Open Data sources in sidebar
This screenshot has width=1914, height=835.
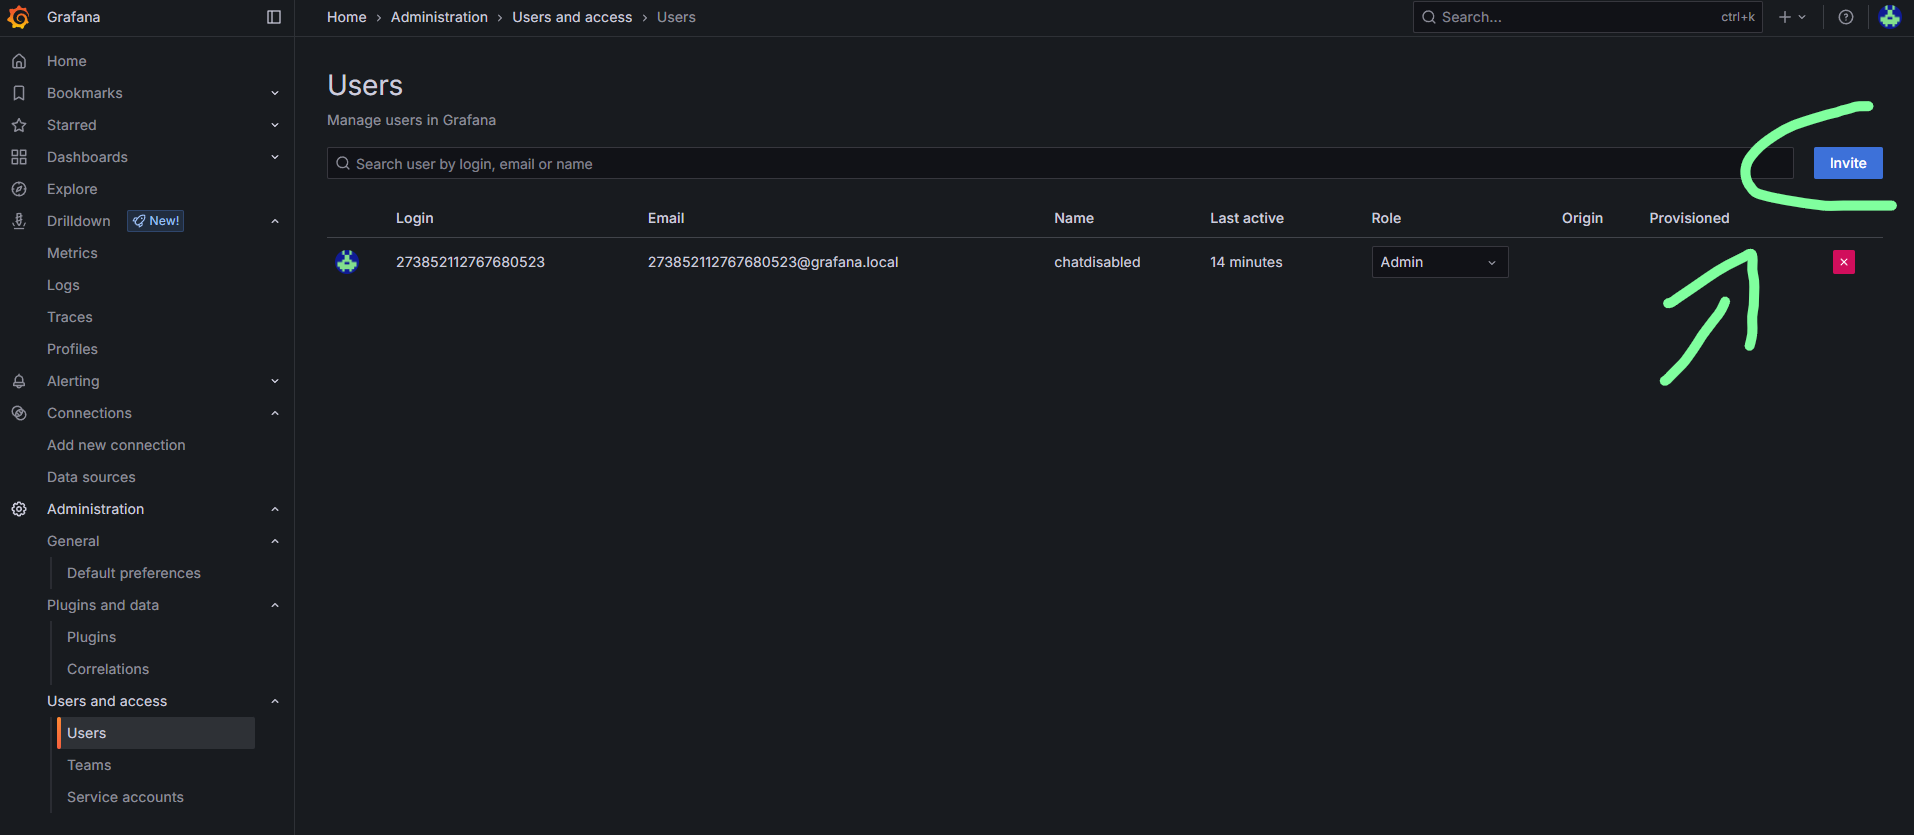click(x=91, y=477)
